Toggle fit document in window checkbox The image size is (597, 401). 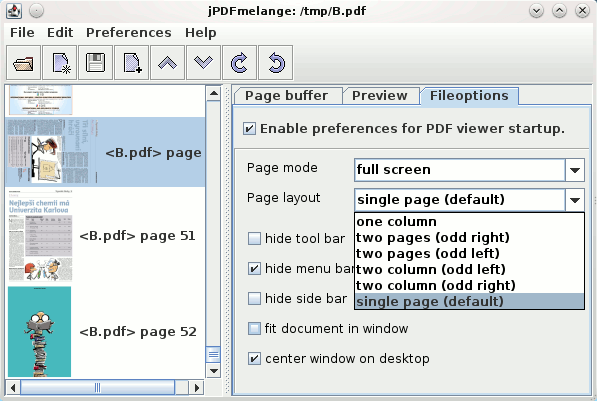click(254, 328)
